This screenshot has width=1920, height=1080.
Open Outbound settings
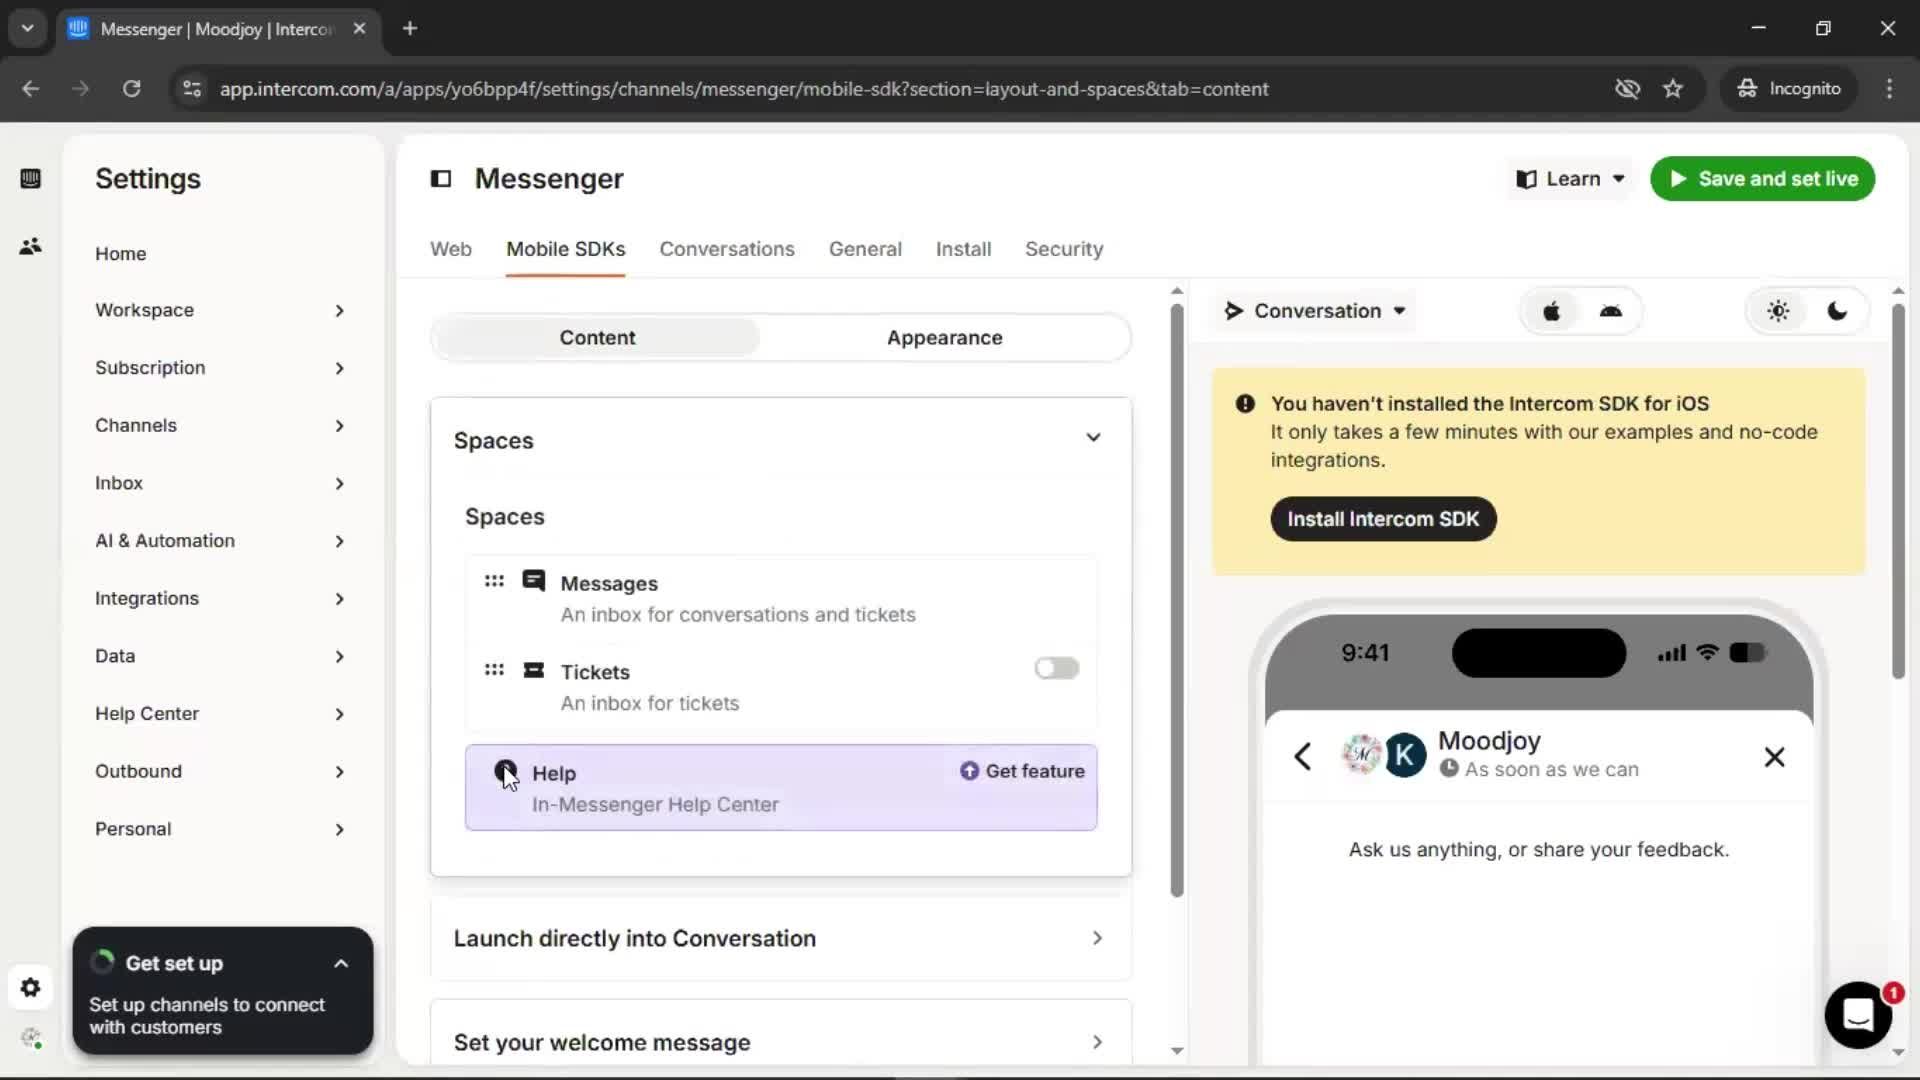(x=220, y=772)
